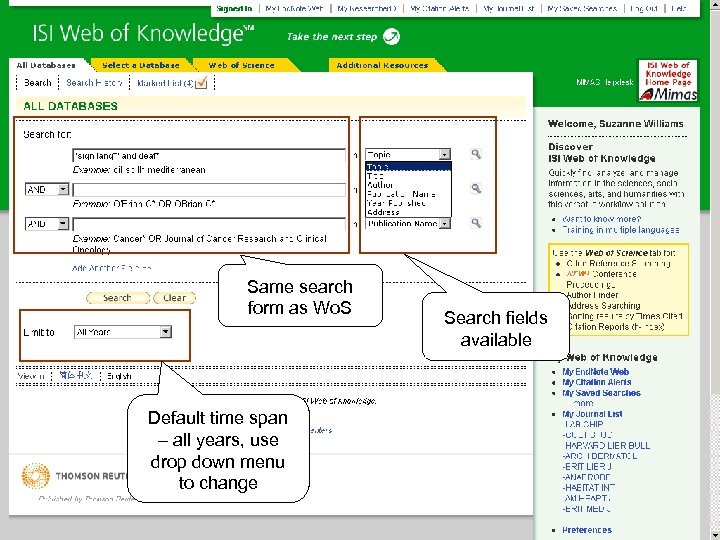Open the Preferences link in the sidebar

(x=587, y=530)
